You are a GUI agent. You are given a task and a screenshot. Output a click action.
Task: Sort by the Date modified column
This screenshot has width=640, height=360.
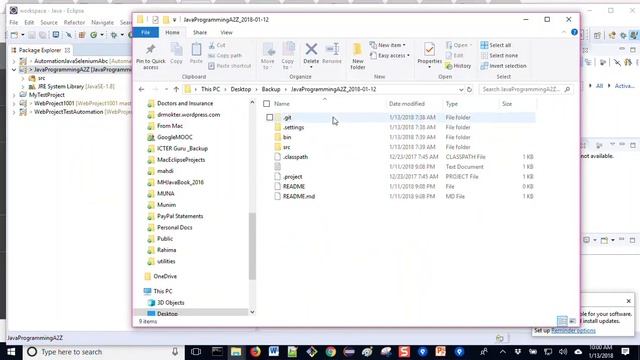point(407,104)
